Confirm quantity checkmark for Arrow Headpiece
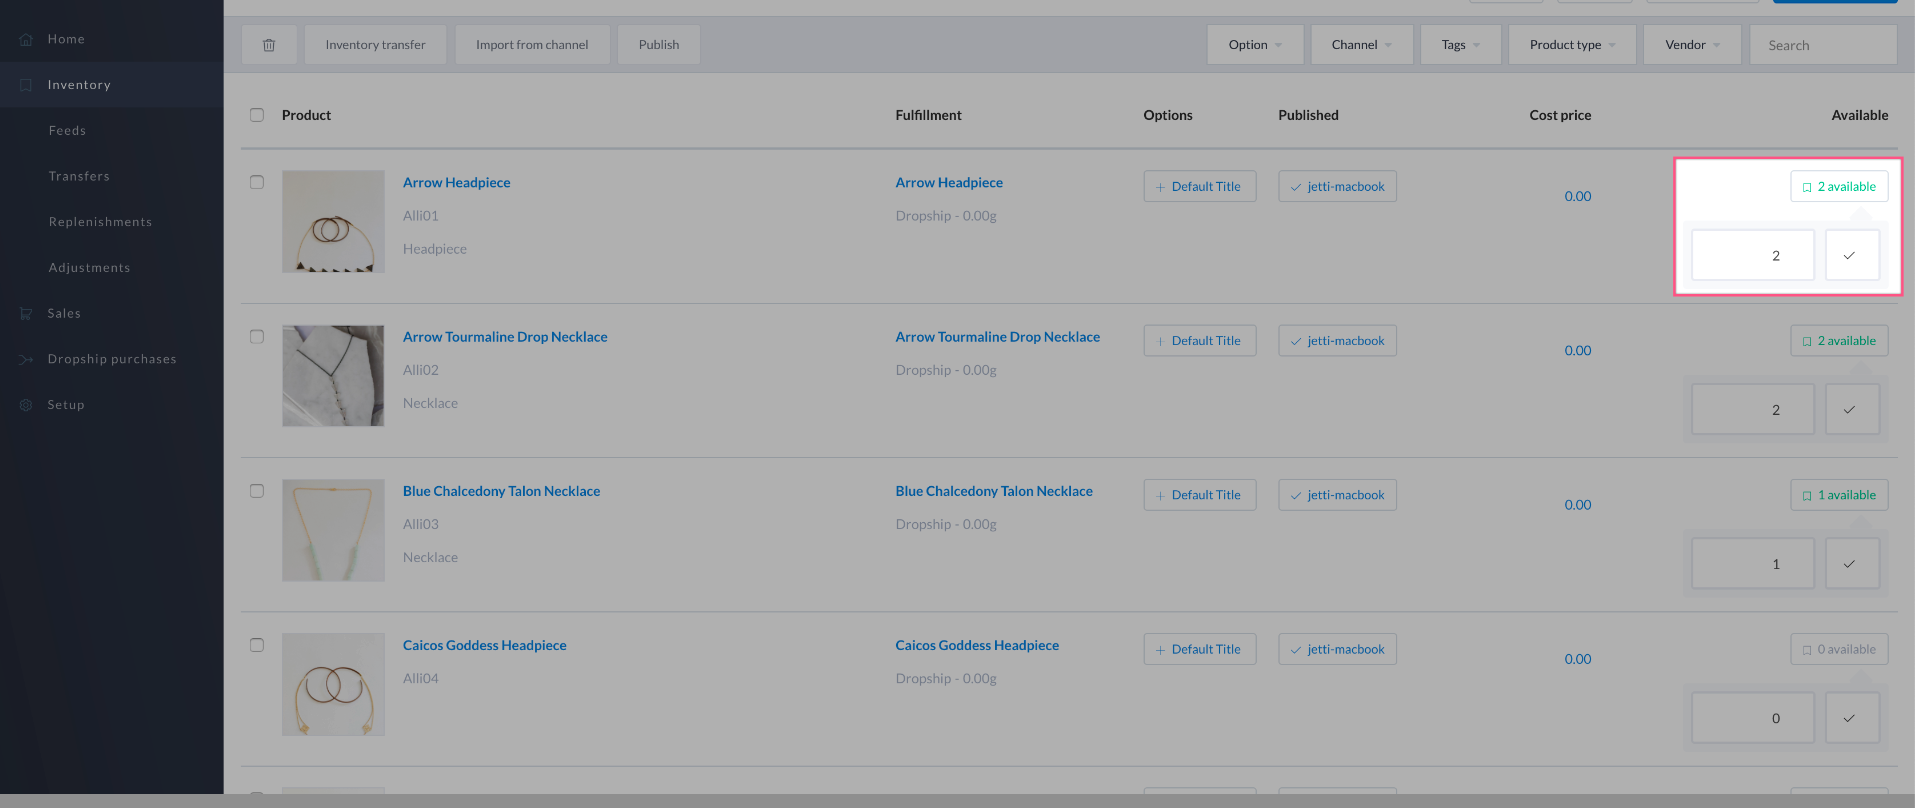Viewport: 1915px width, 808px height. coord(1852,255)
